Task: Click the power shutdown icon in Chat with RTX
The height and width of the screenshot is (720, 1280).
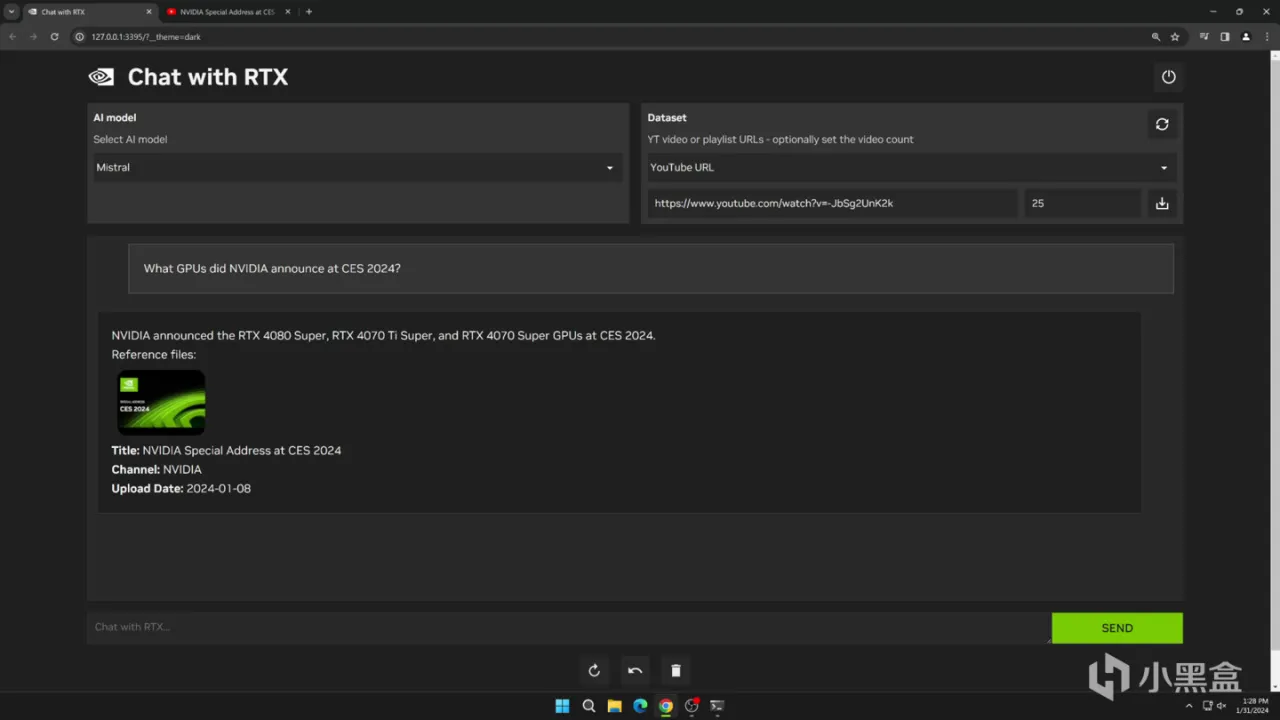Action: 1168,77
